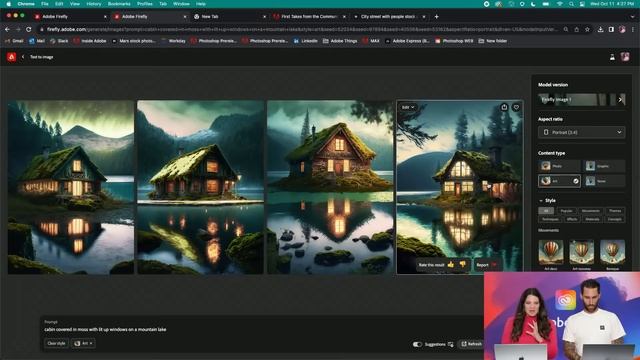640x360 pixels.
Task: Select the All style filter
Action: coord(546,211)
